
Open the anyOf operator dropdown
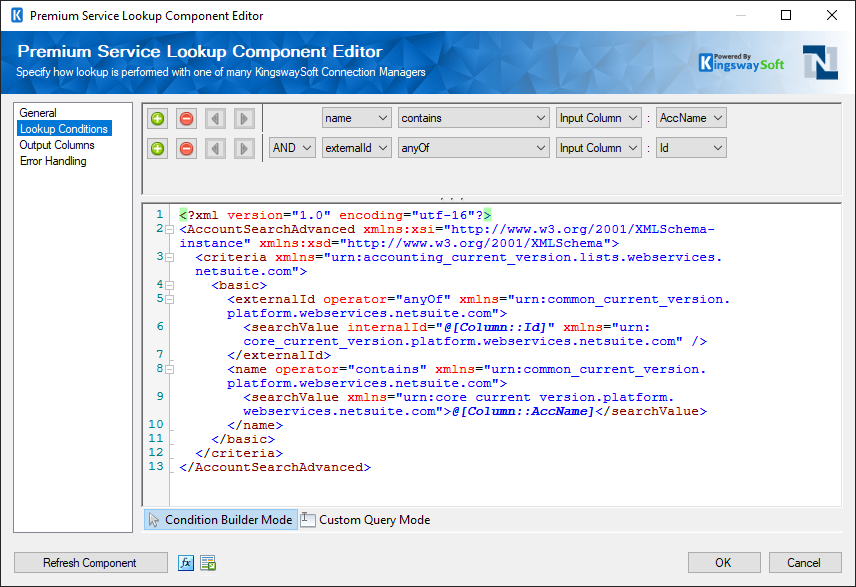click(473, 148)
